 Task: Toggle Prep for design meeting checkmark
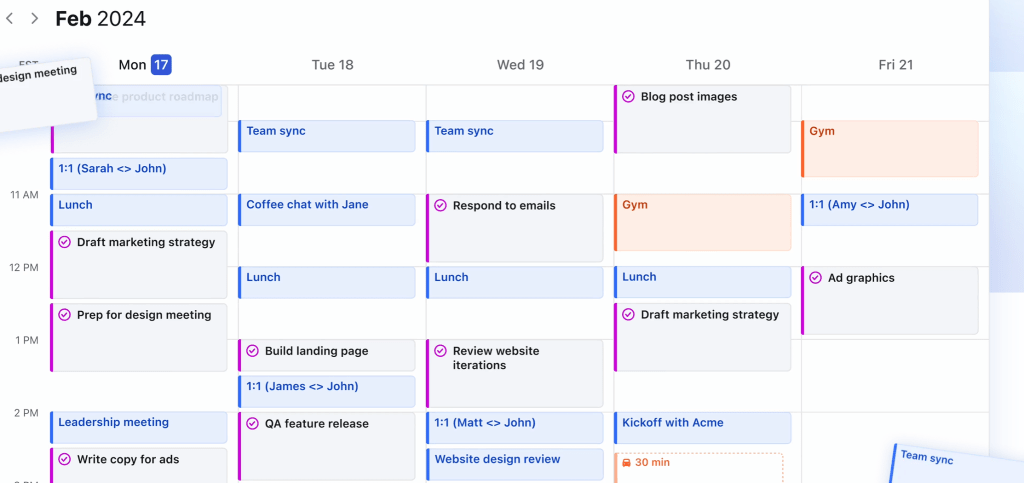click(64, 315)
